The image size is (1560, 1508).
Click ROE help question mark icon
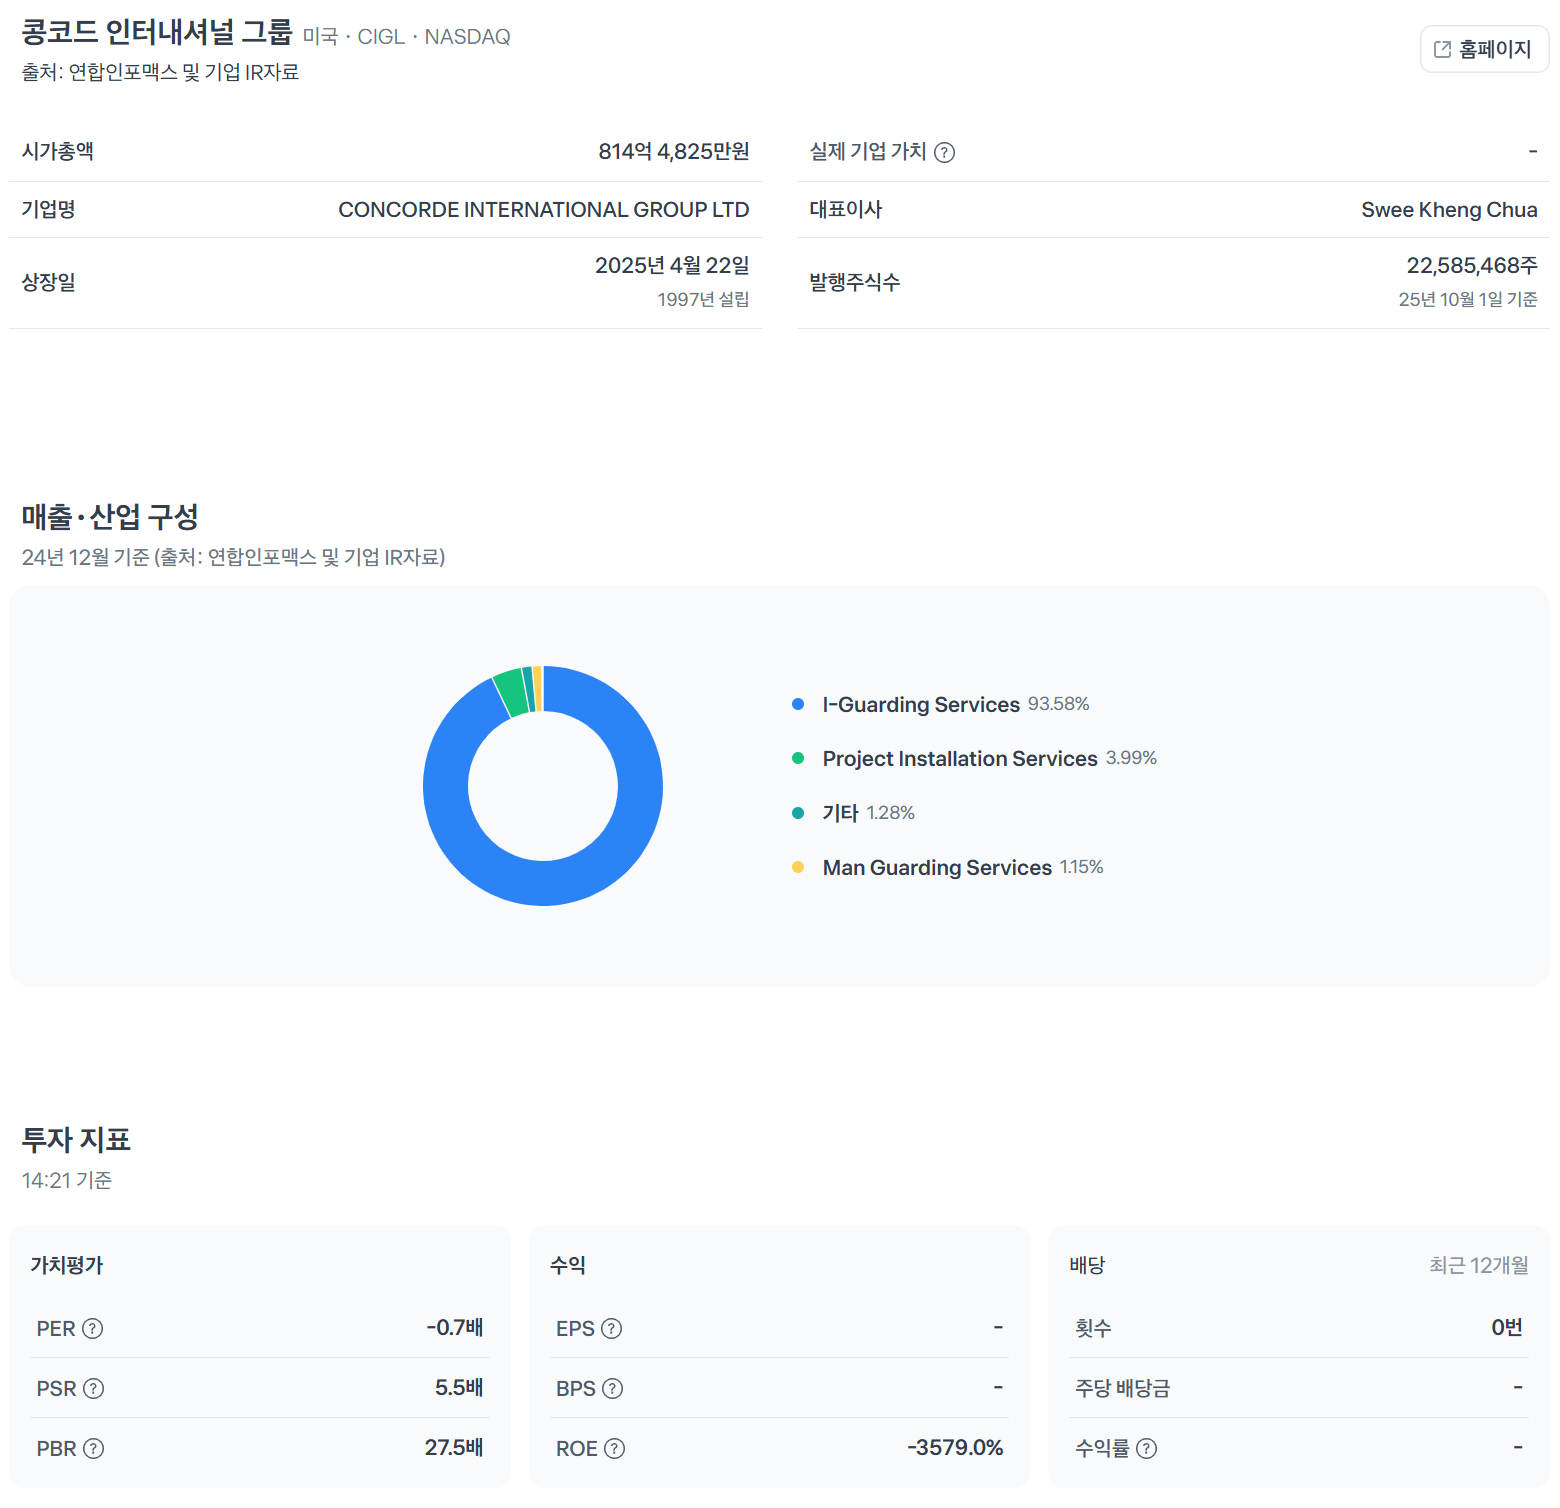pos(614,1448)
